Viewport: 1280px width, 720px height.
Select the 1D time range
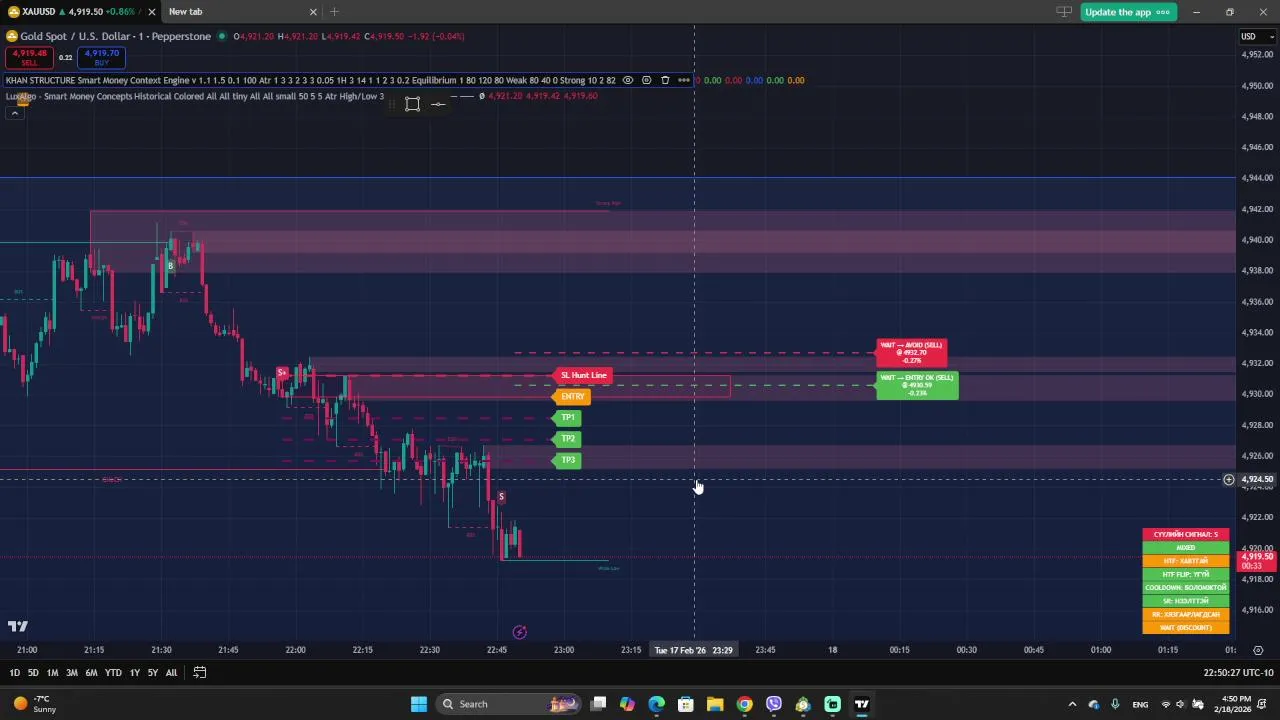click(x=14, y=673)
